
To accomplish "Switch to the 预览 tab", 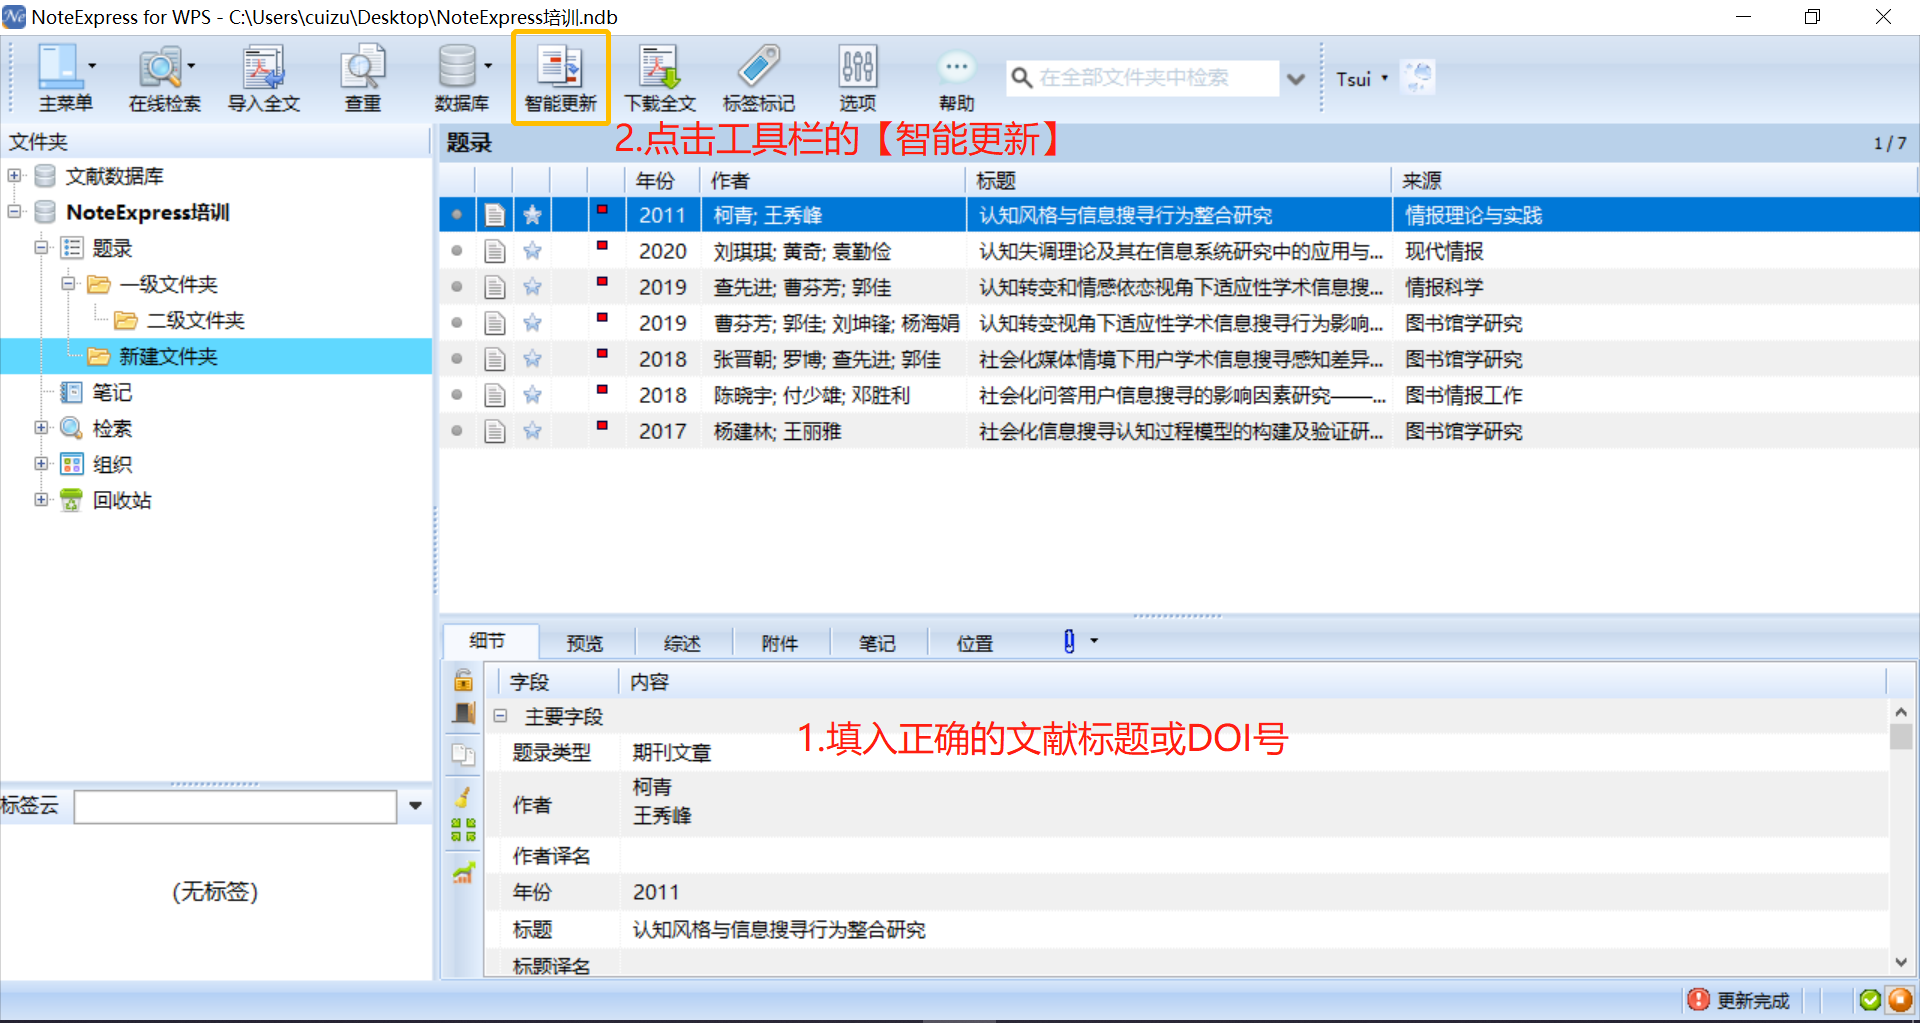I will pyautogui.click(x=585, y=642).
